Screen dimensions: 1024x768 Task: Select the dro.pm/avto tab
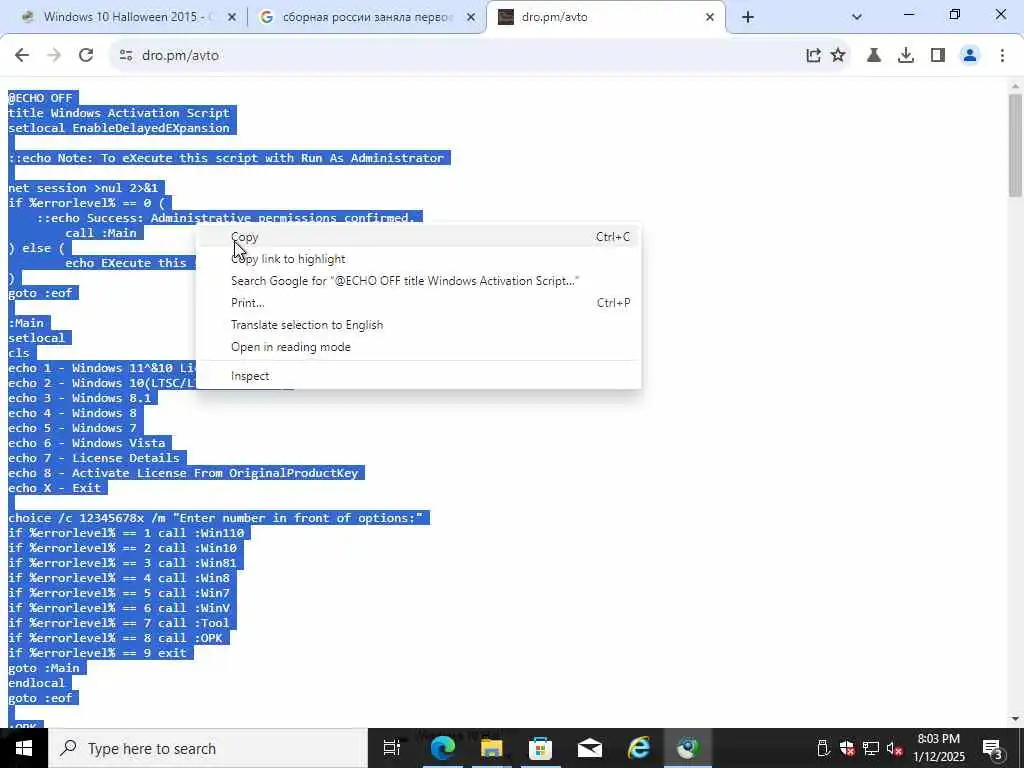coord(606,17)
